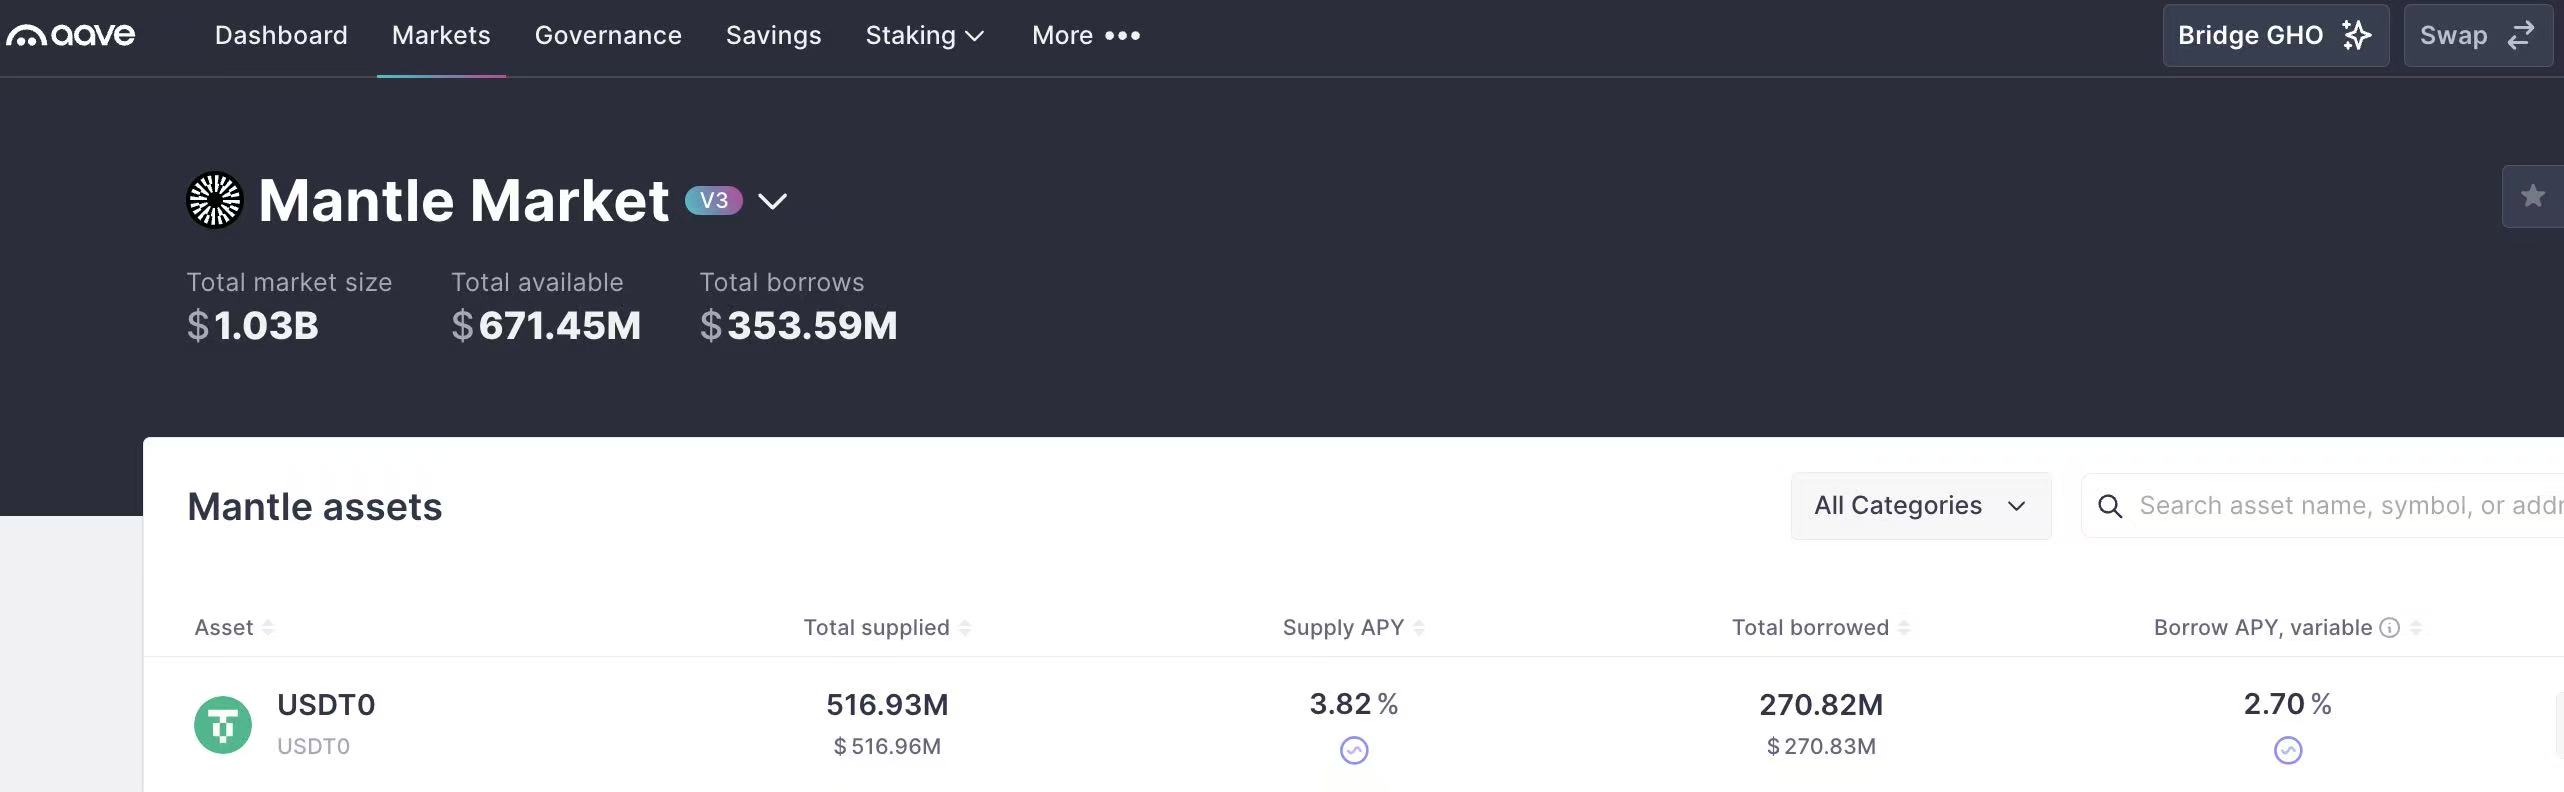Focus the asset search field

[2340, 506]
